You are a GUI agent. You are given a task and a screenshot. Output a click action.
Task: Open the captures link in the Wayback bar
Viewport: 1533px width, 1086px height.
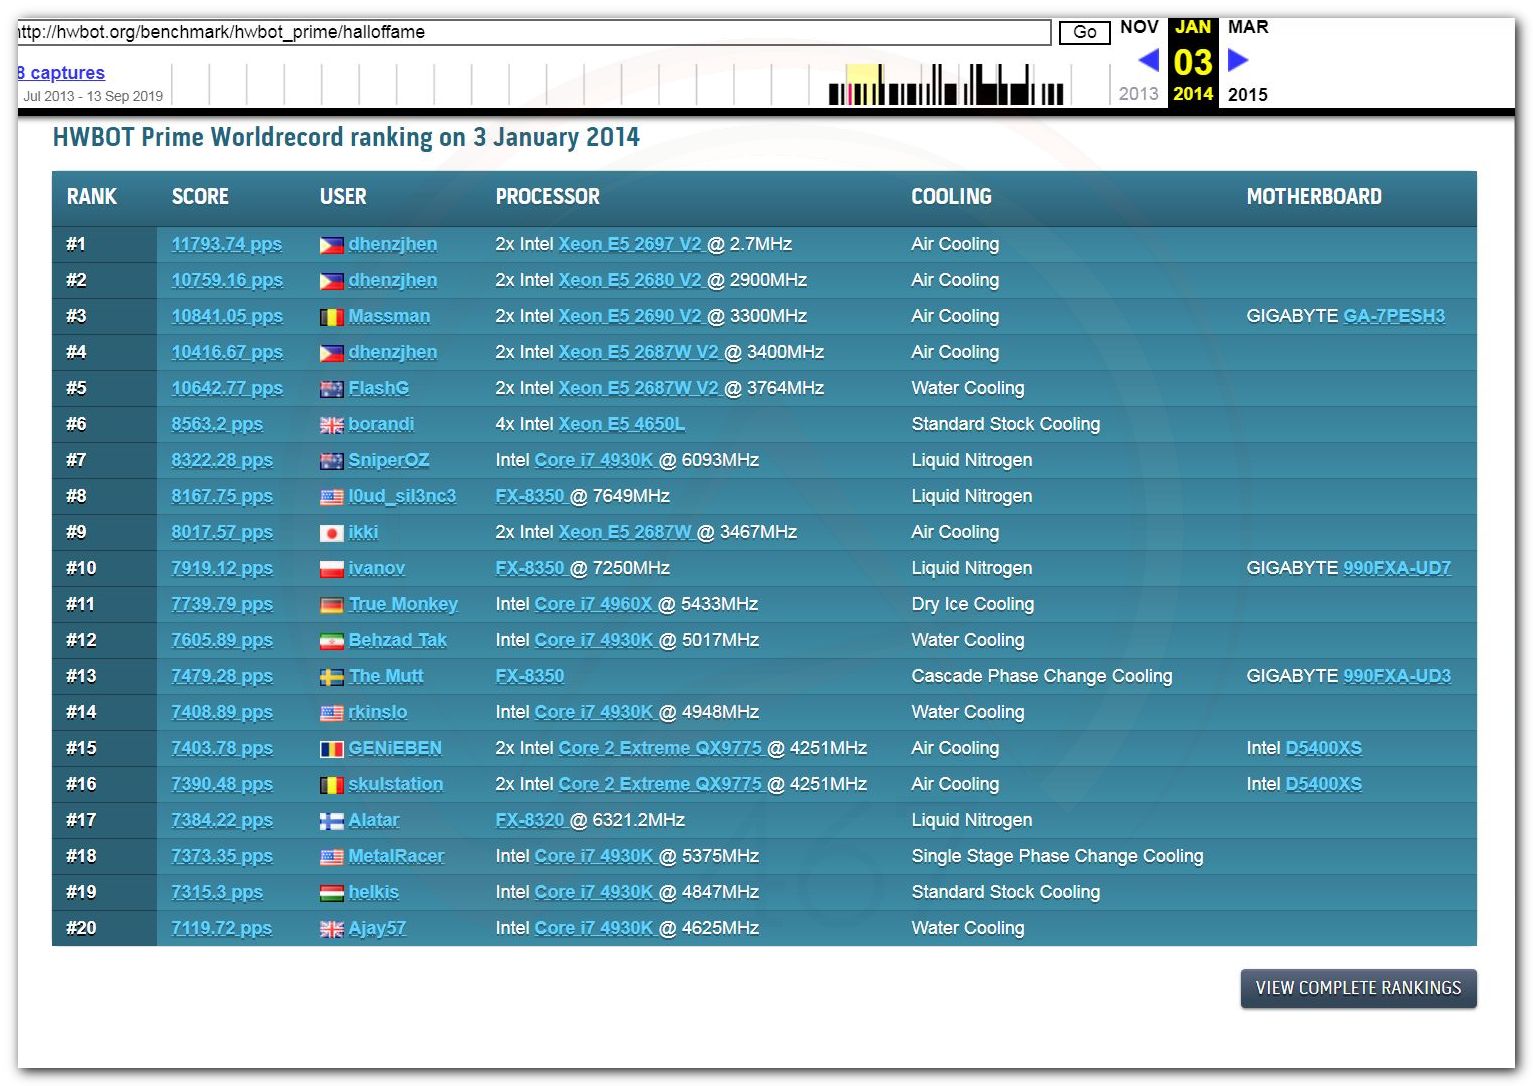60,73
